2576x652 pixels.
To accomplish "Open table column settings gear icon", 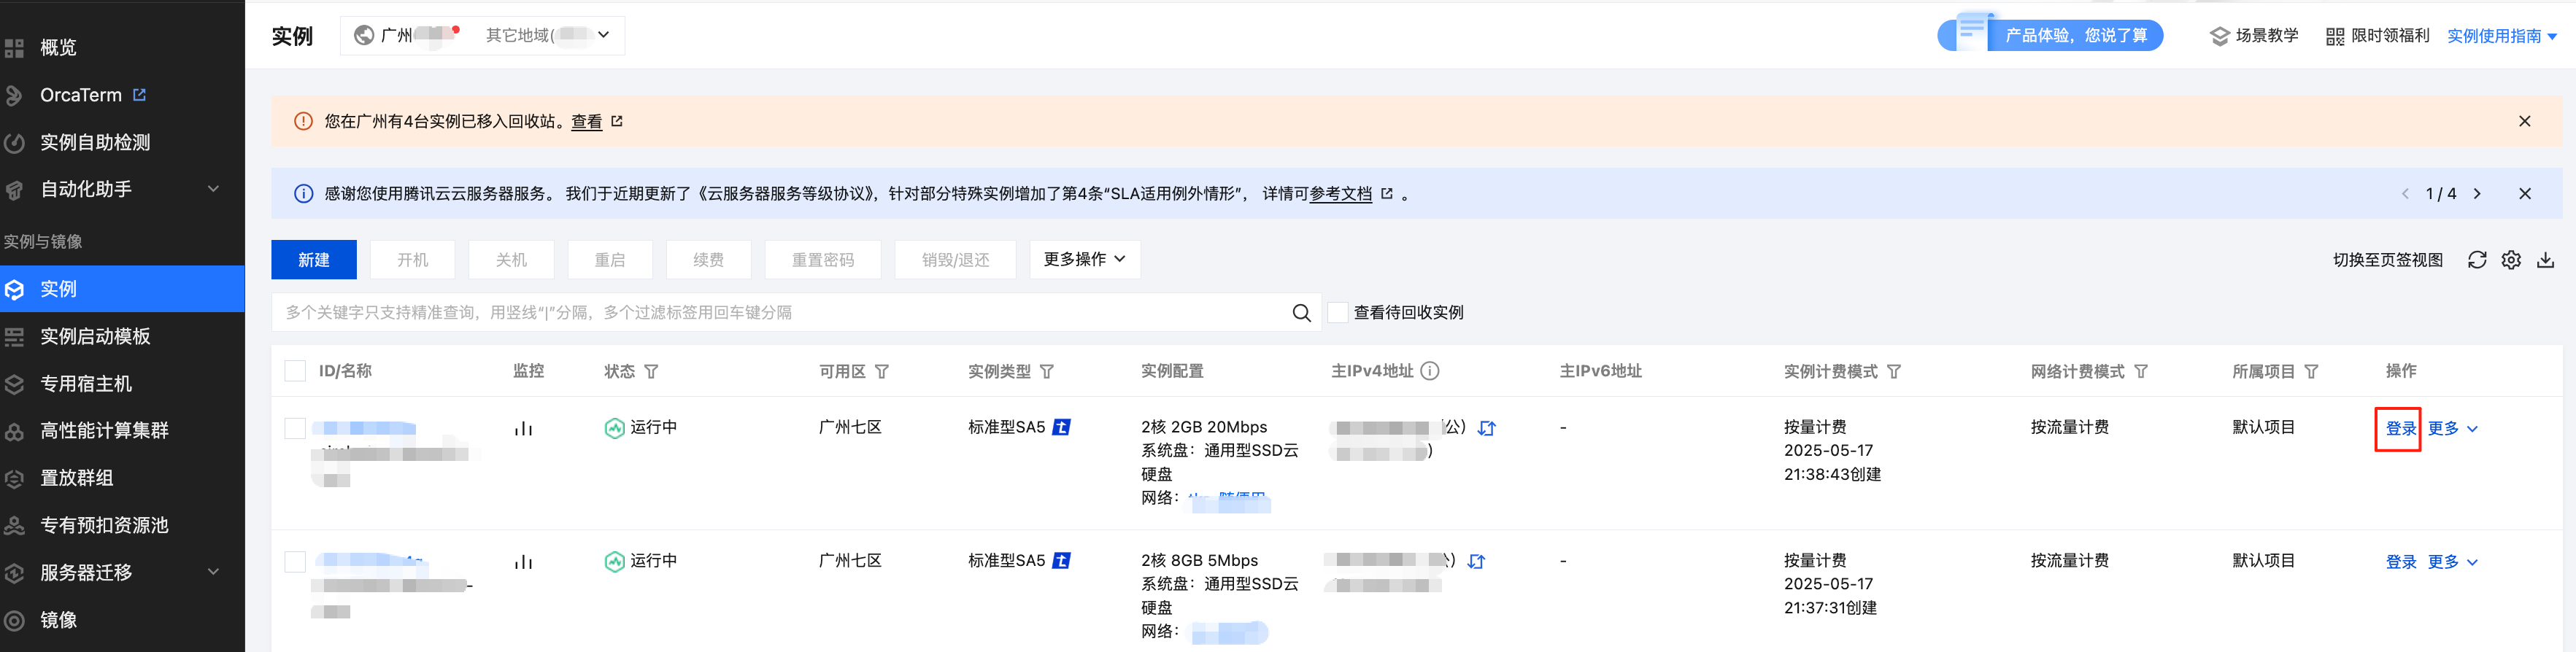I will coord(2510,260).
